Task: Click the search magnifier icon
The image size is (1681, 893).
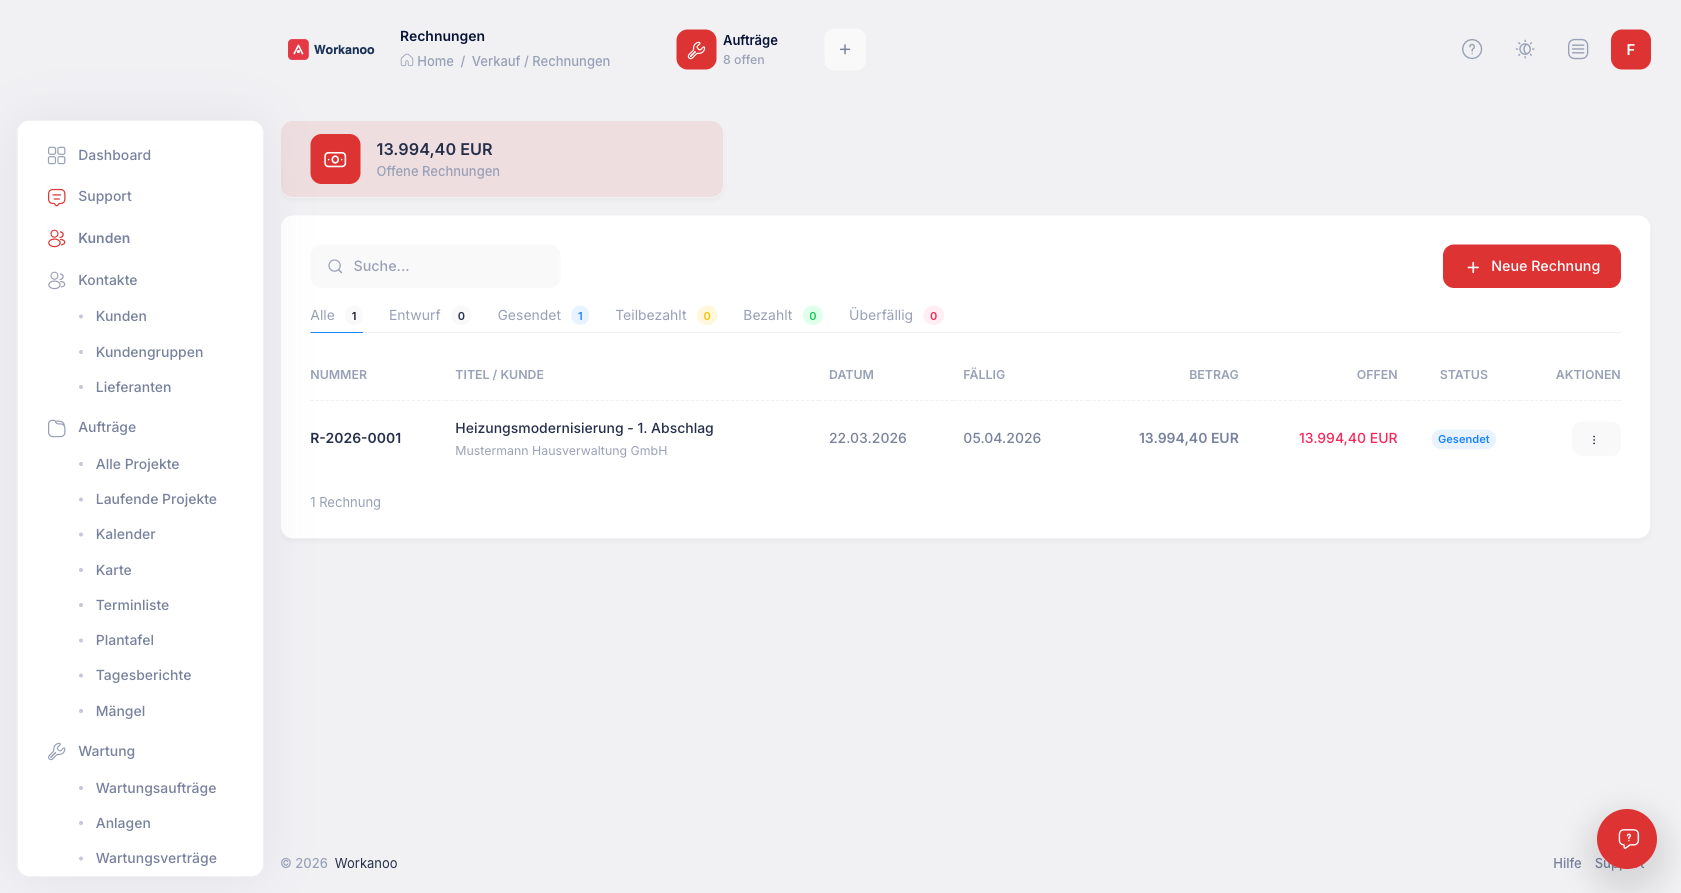Action: [335, 267]
